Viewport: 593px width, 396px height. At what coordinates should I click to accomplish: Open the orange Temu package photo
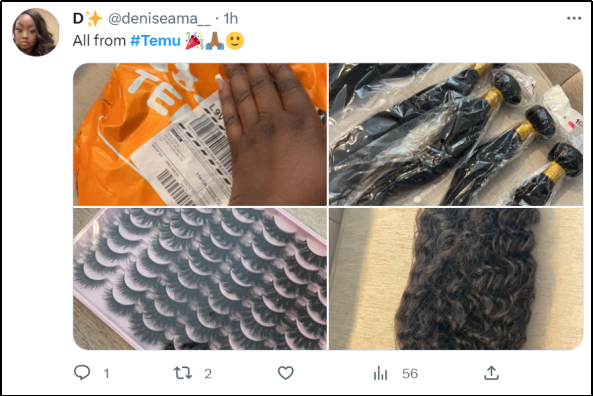200,135
